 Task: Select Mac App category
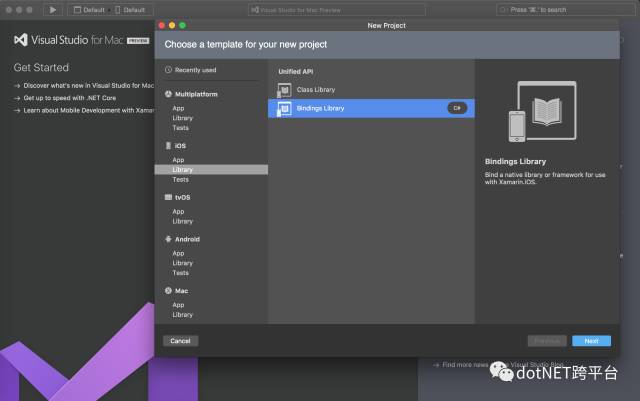[178, 305]
